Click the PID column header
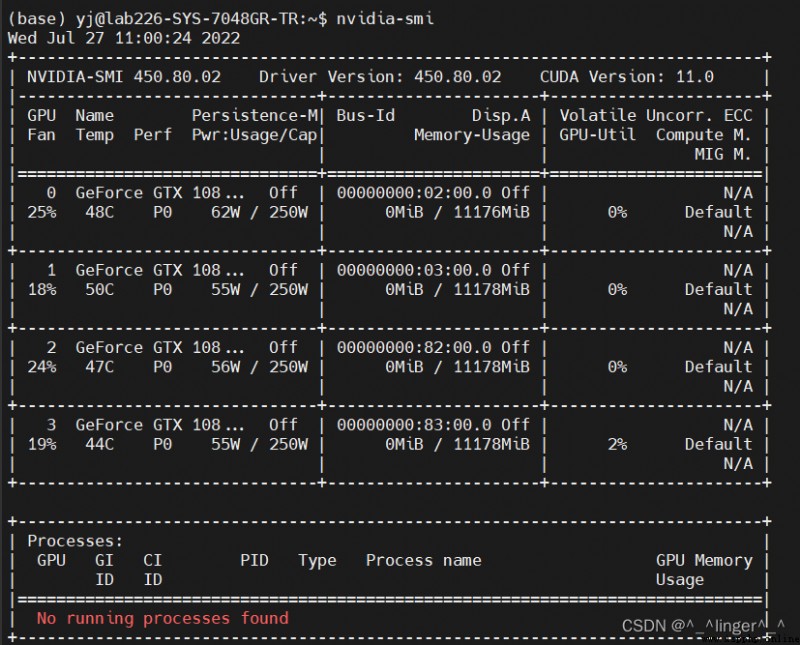This screenshot has width=800, height=645. pos(254,560)
